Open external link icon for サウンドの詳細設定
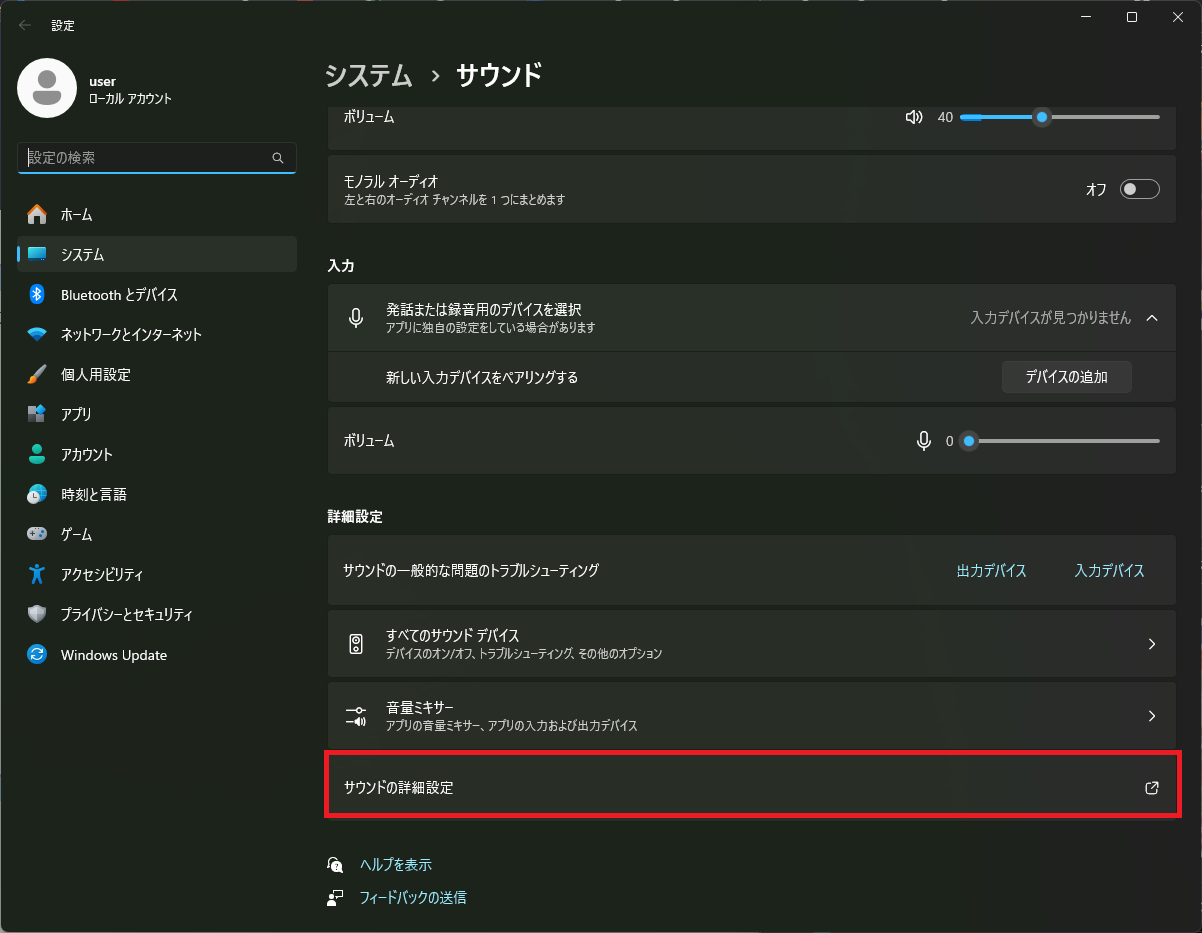Screen dimensions: 1202x933 (1151, 788)
